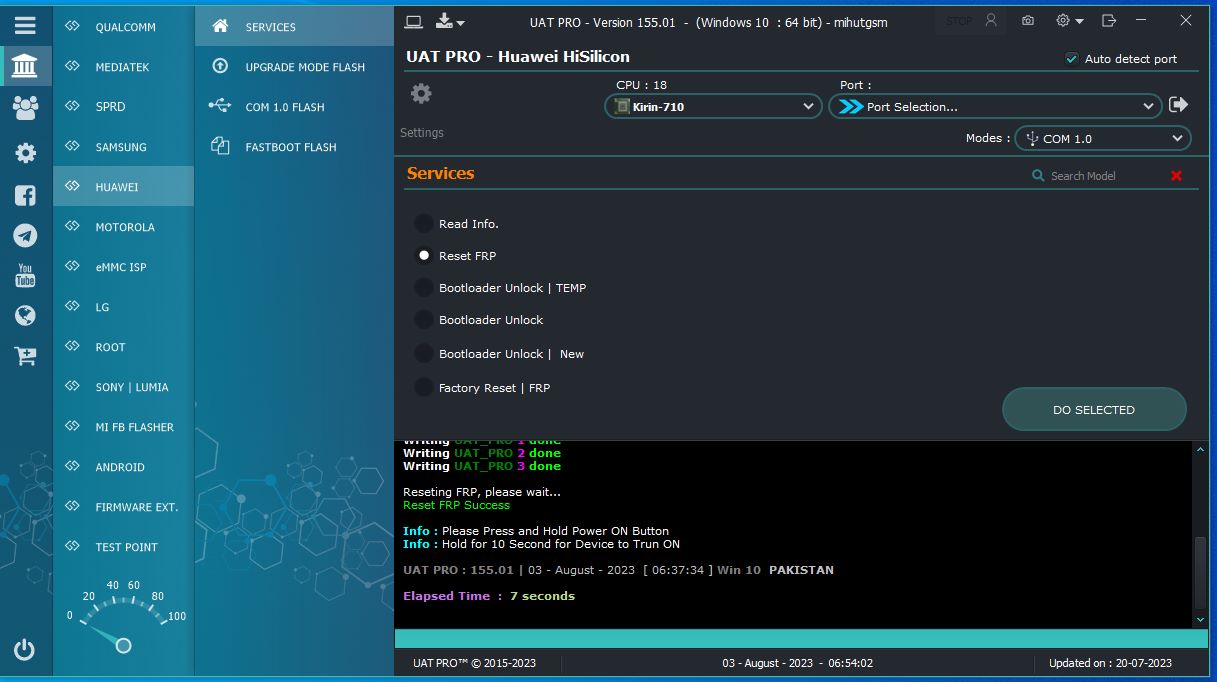Click the search magnifier icon
The height and width of the screenshot is (682, 1217).
1038,176
